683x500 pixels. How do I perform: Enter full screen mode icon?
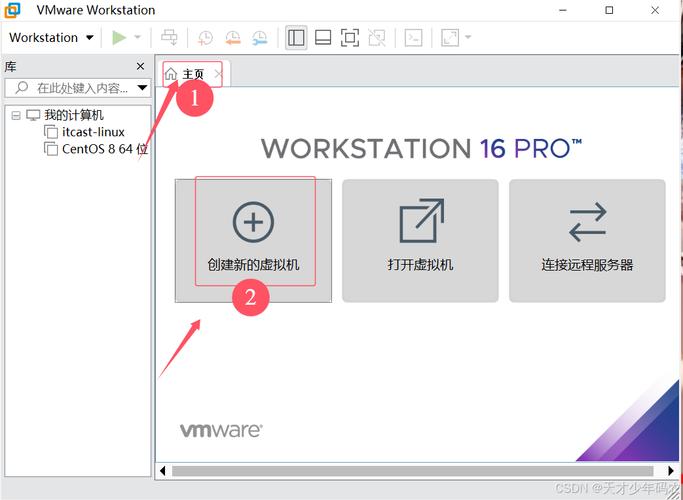(349, 38)
